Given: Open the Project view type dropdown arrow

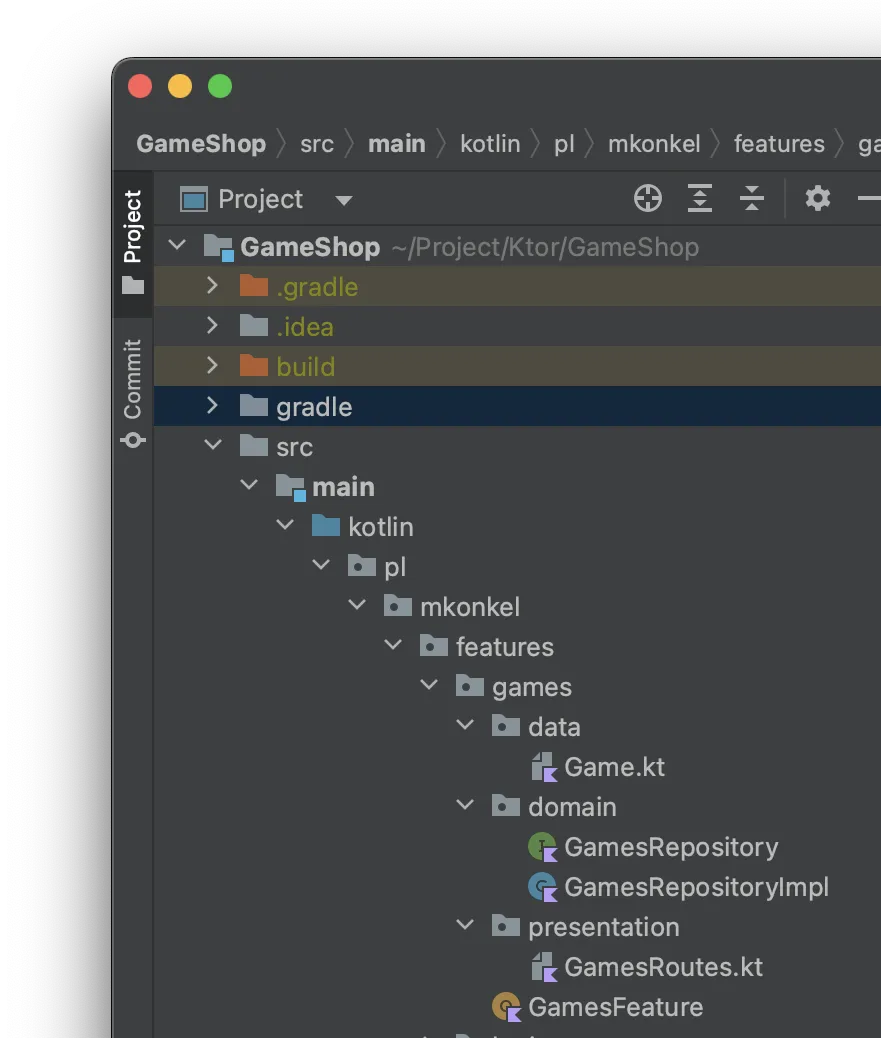Looking at the screenshot, I should click(344, 201).
